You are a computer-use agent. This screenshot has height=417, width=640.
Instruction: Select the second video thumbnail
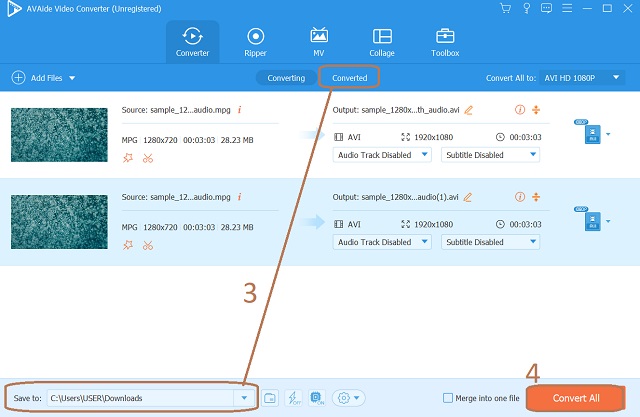[x=59, y=222]
